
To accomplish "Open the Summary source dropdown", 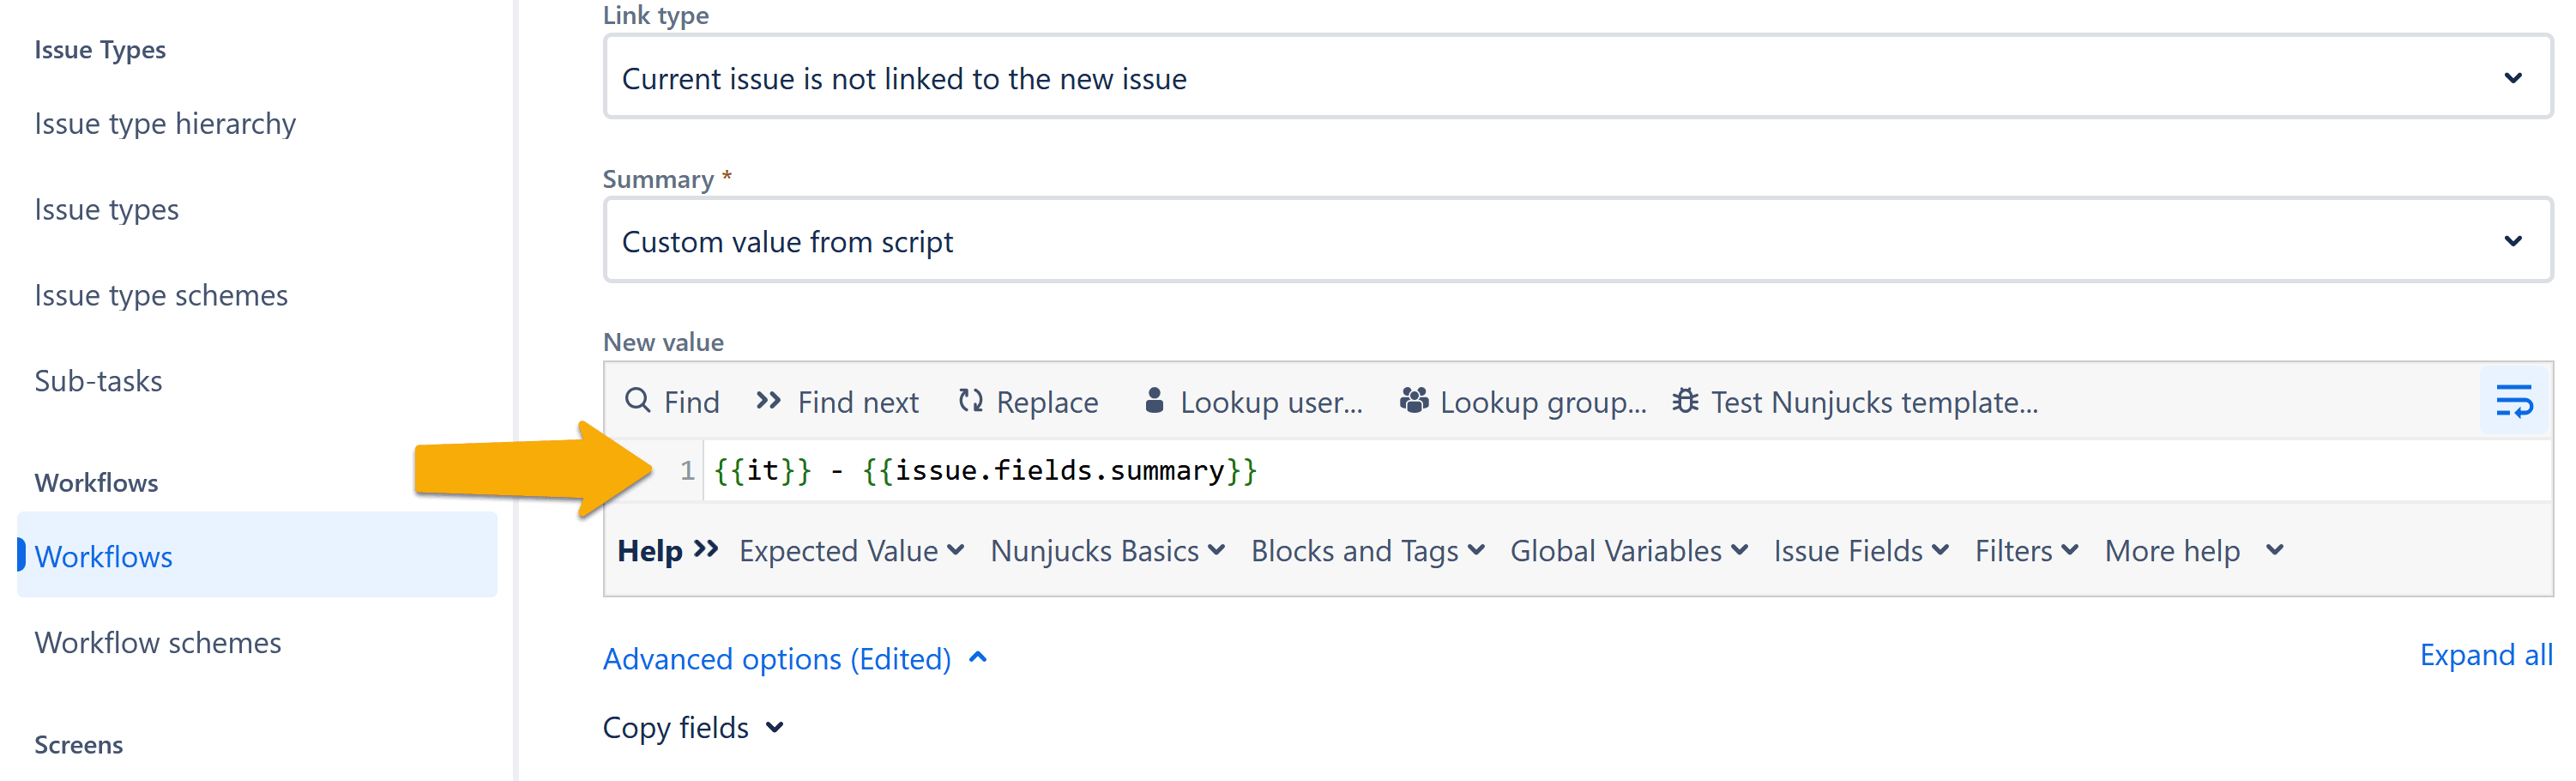I will (1577, 241).
